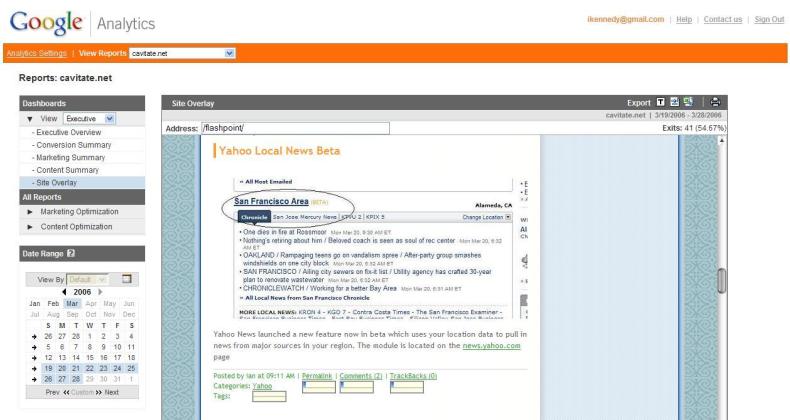
Task: Switch to KPIX 5 tab
Action: [375, 217]
